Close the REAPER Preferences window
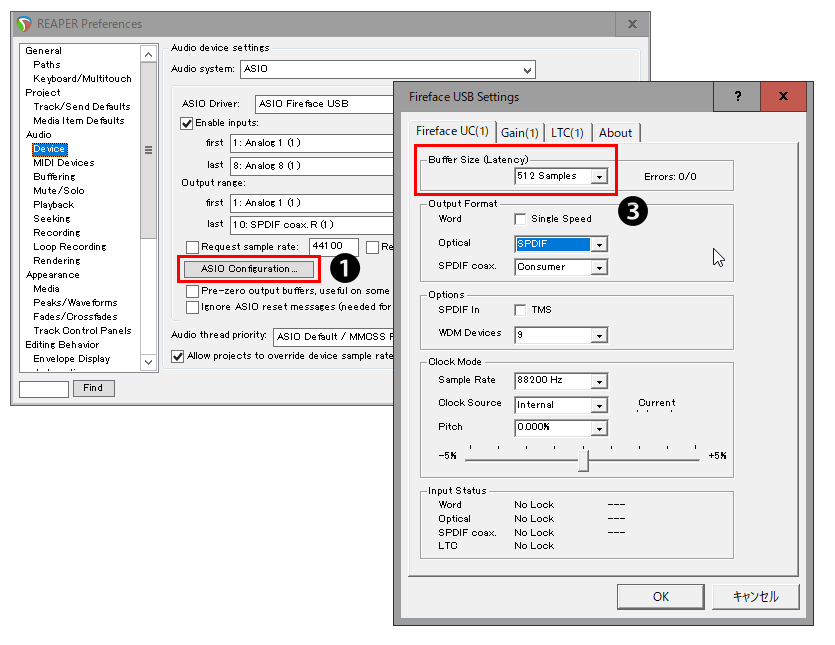Screen dimensions: 835x645 632,24
